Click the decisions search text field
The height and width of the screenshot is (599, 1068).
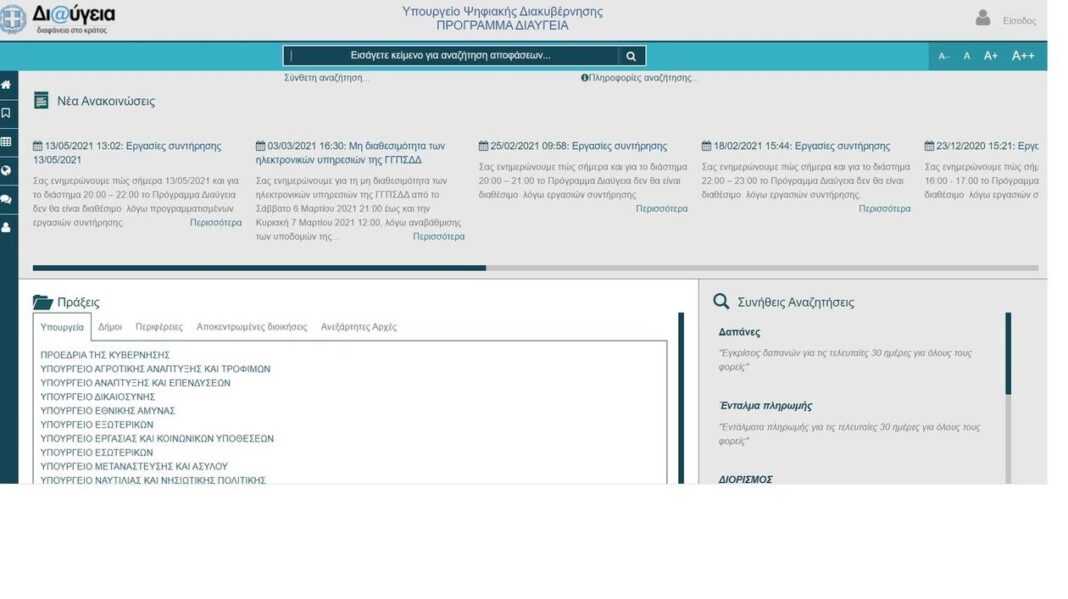coord(450,56)
